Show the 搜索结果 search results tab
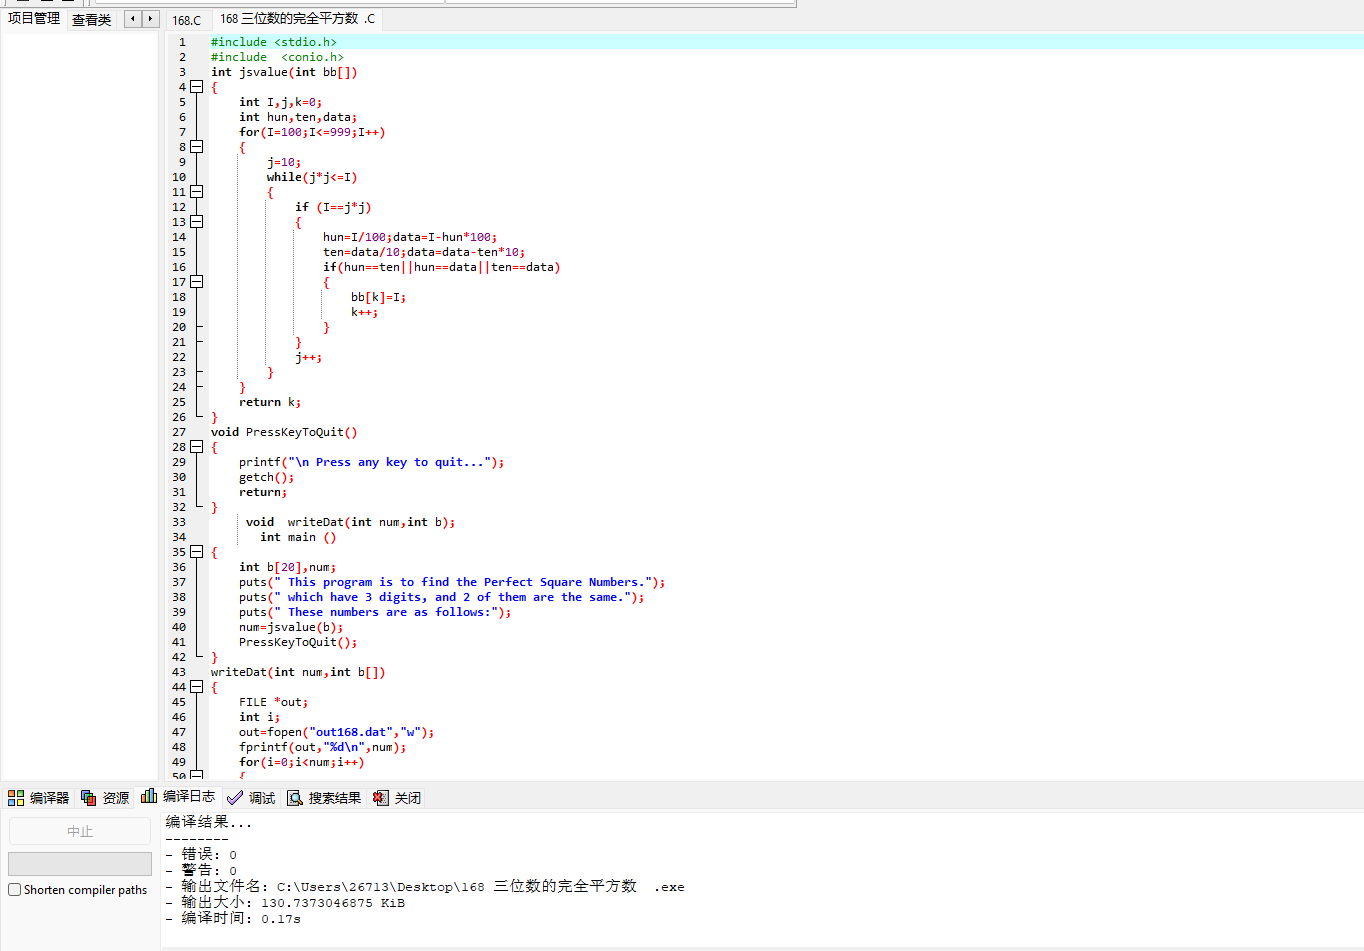 coord(324,797)
